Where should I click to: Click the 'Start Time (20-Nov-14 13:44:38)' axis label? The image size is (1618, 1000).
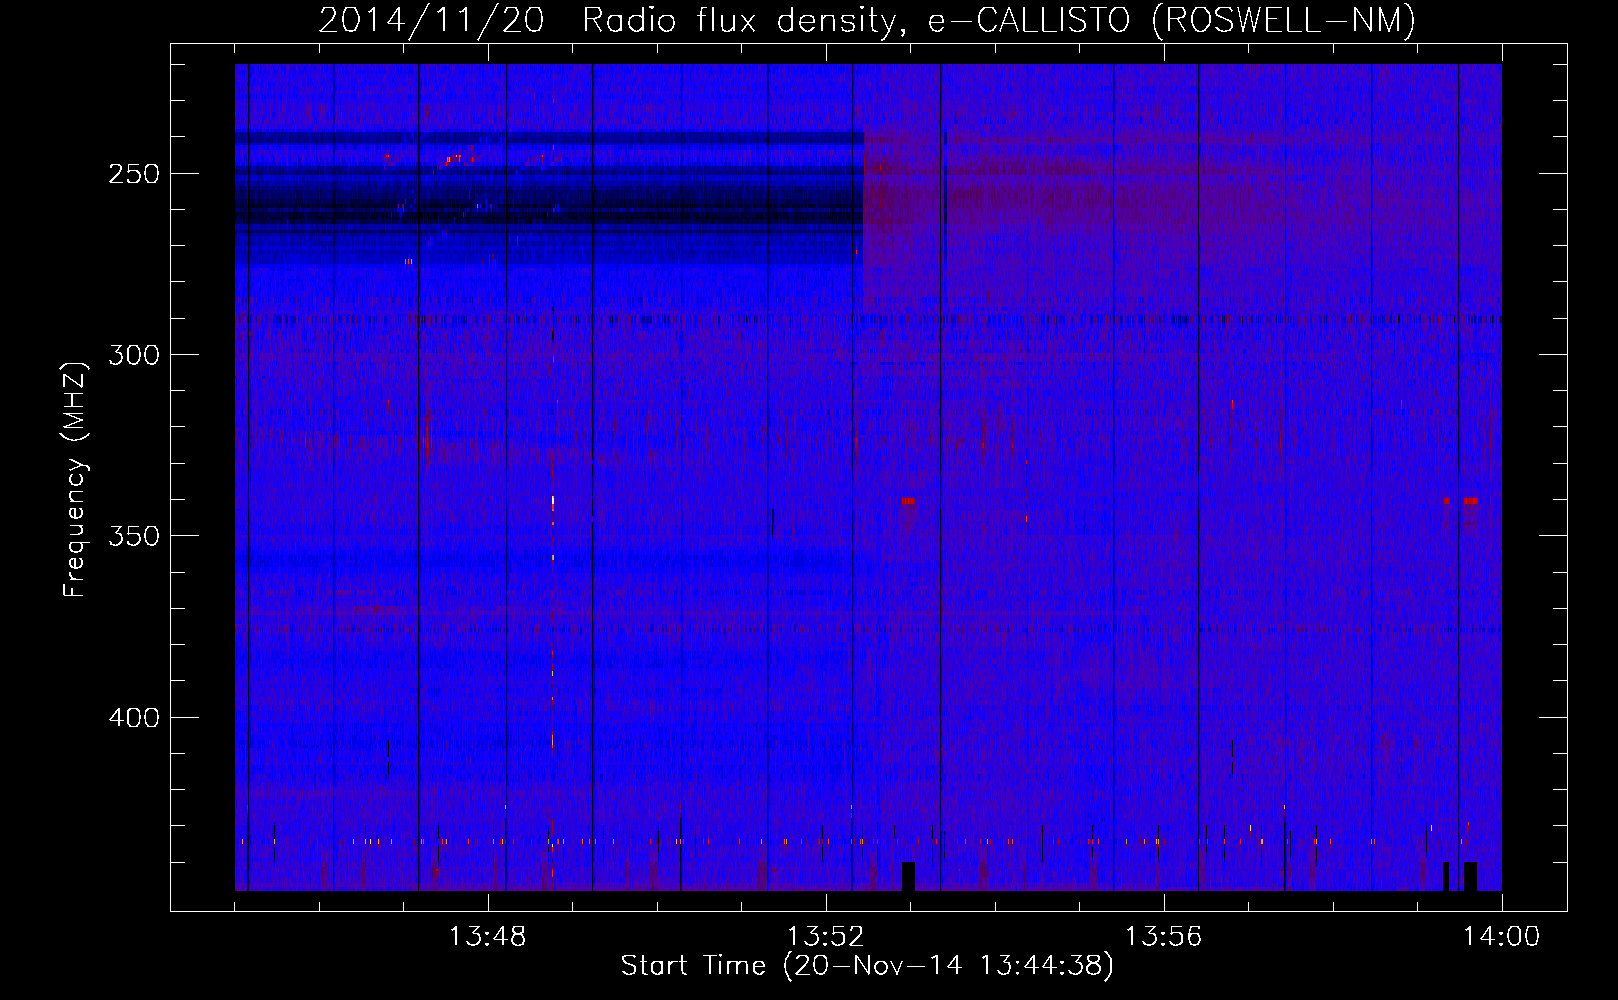(x=866, y=966)
